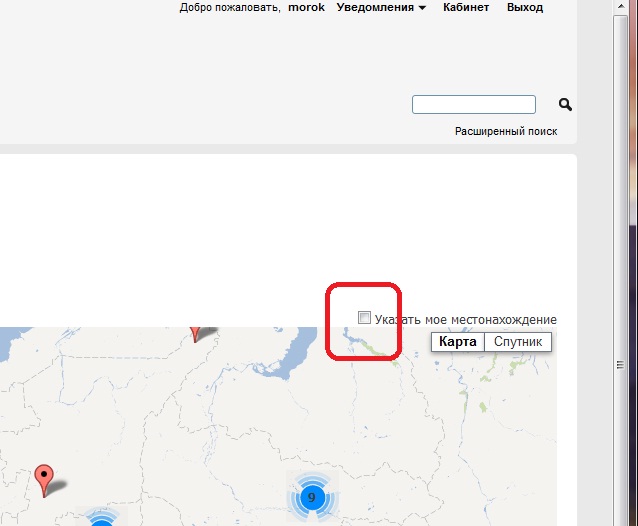638x526 pixels.
Task: Click the Выход logout link
Action: [525, 7]
